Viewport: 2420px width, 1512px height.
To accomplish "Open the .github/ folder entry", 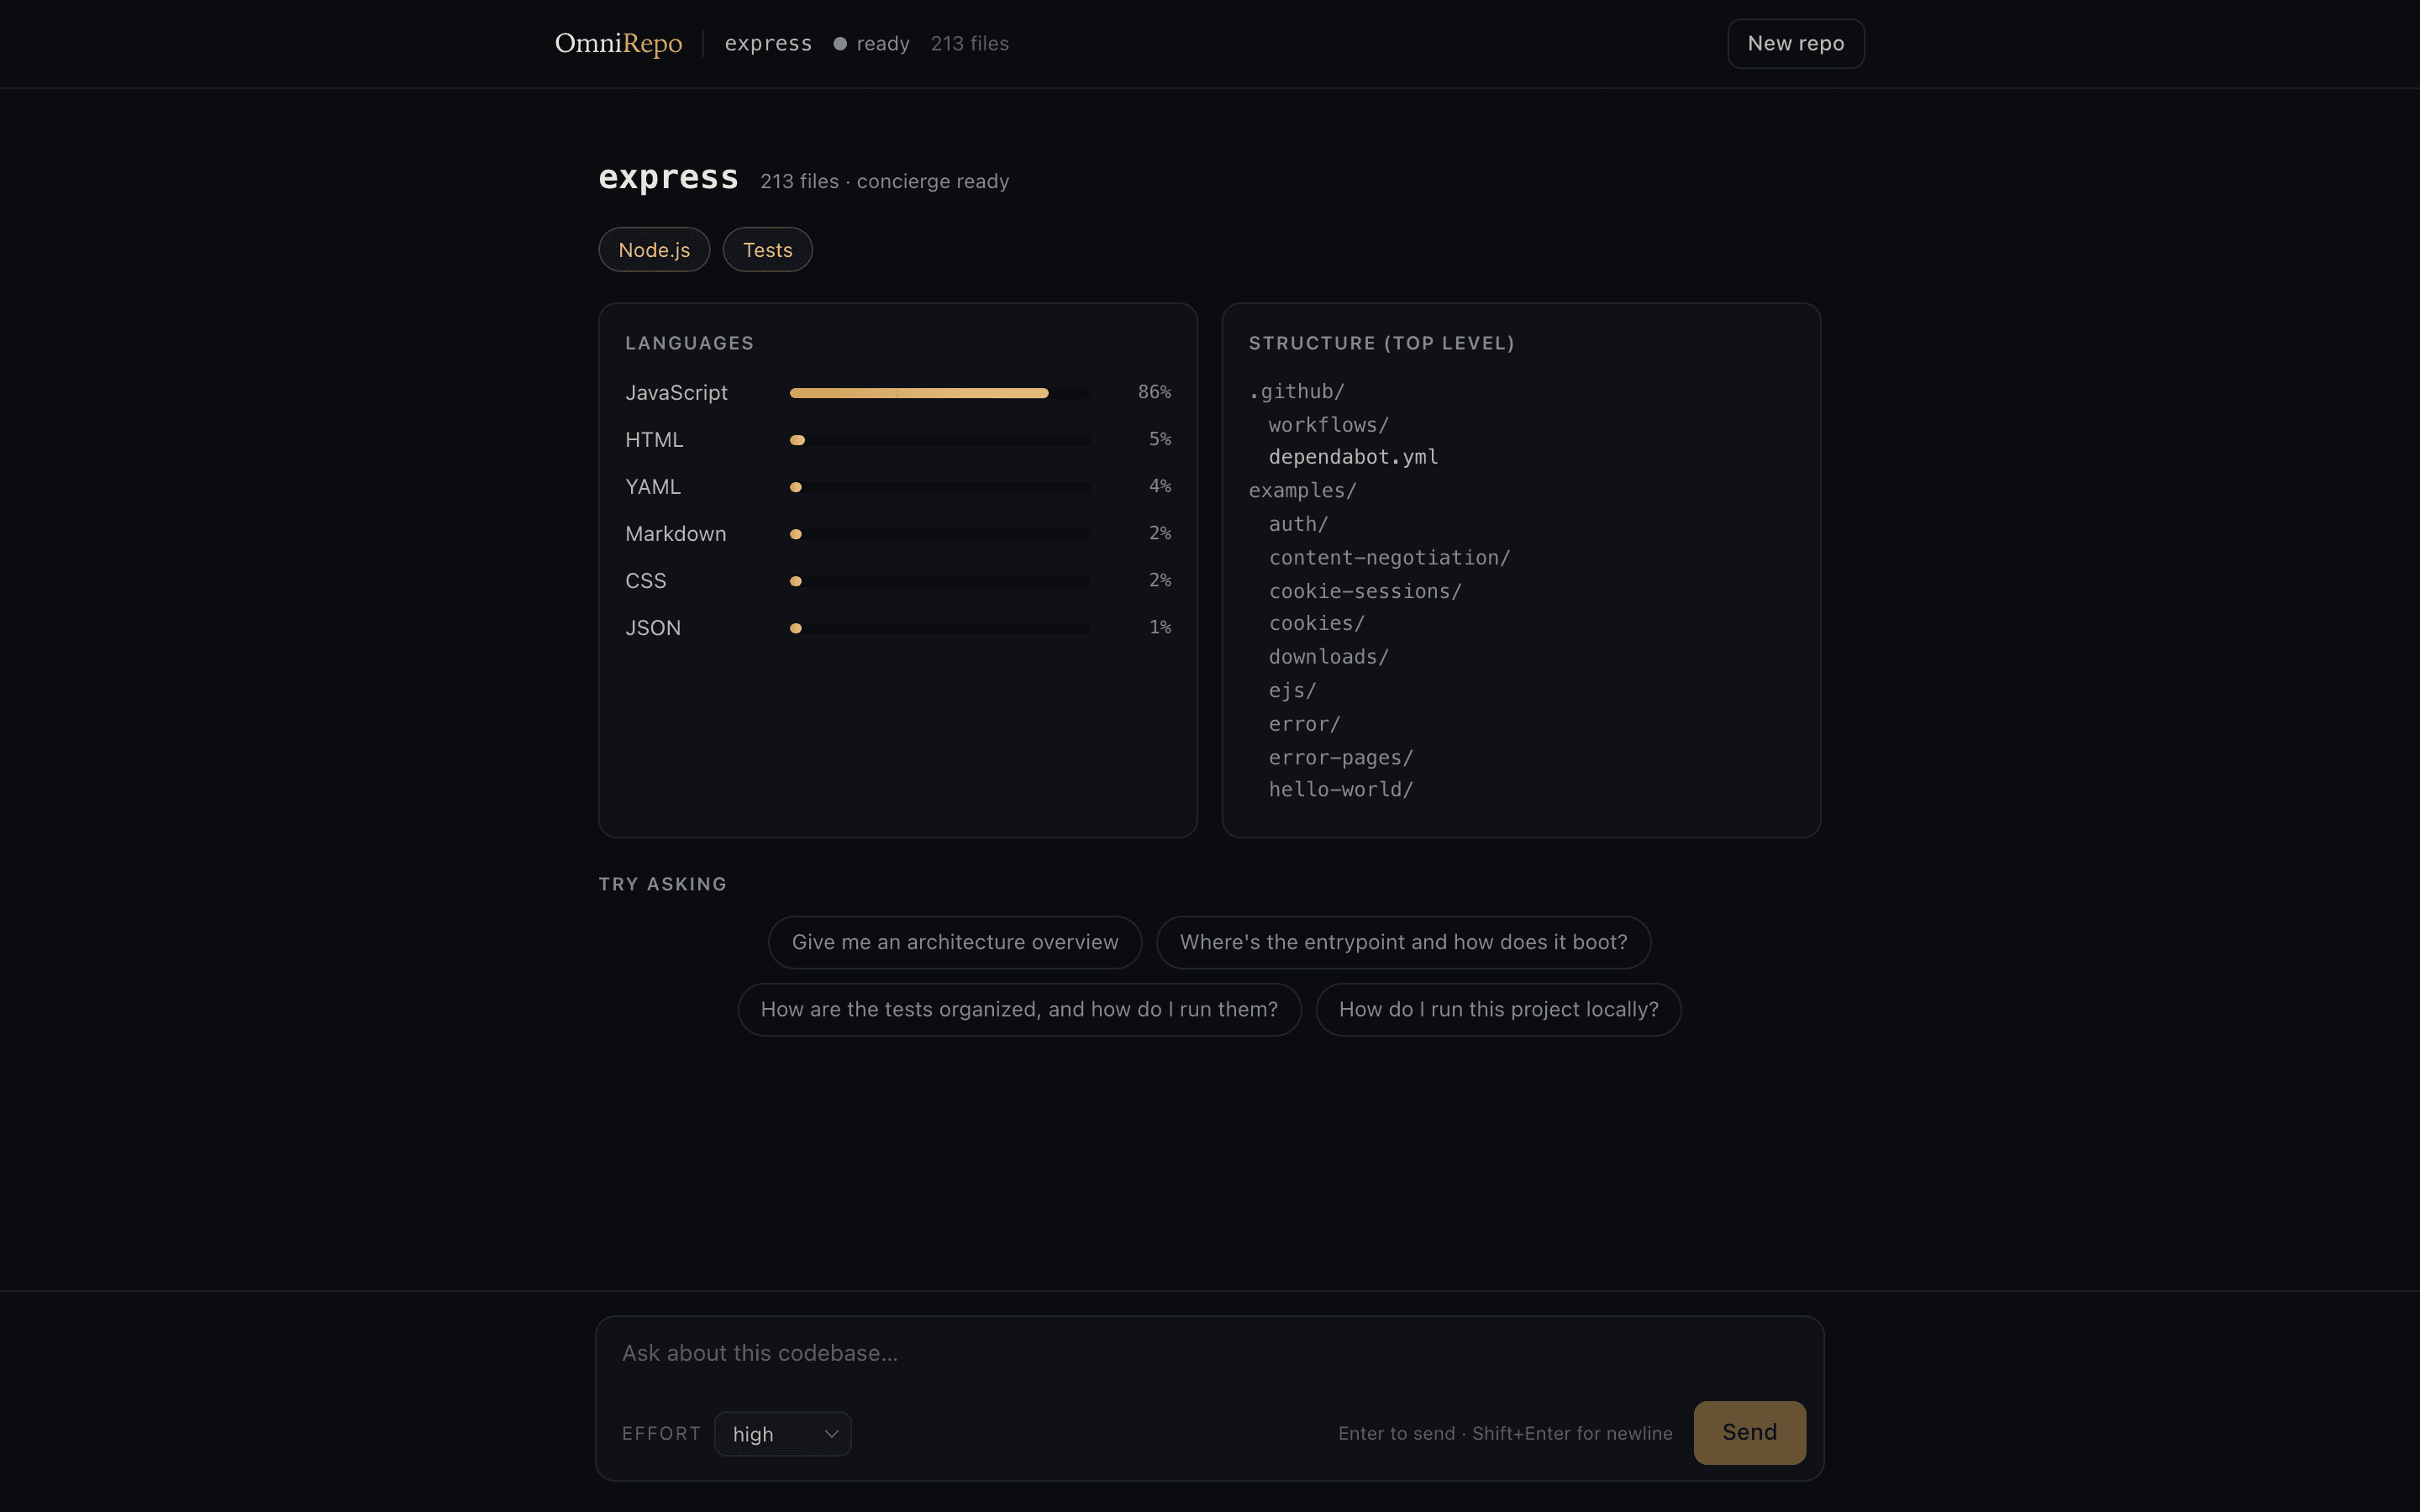I will pos(1297,391).
